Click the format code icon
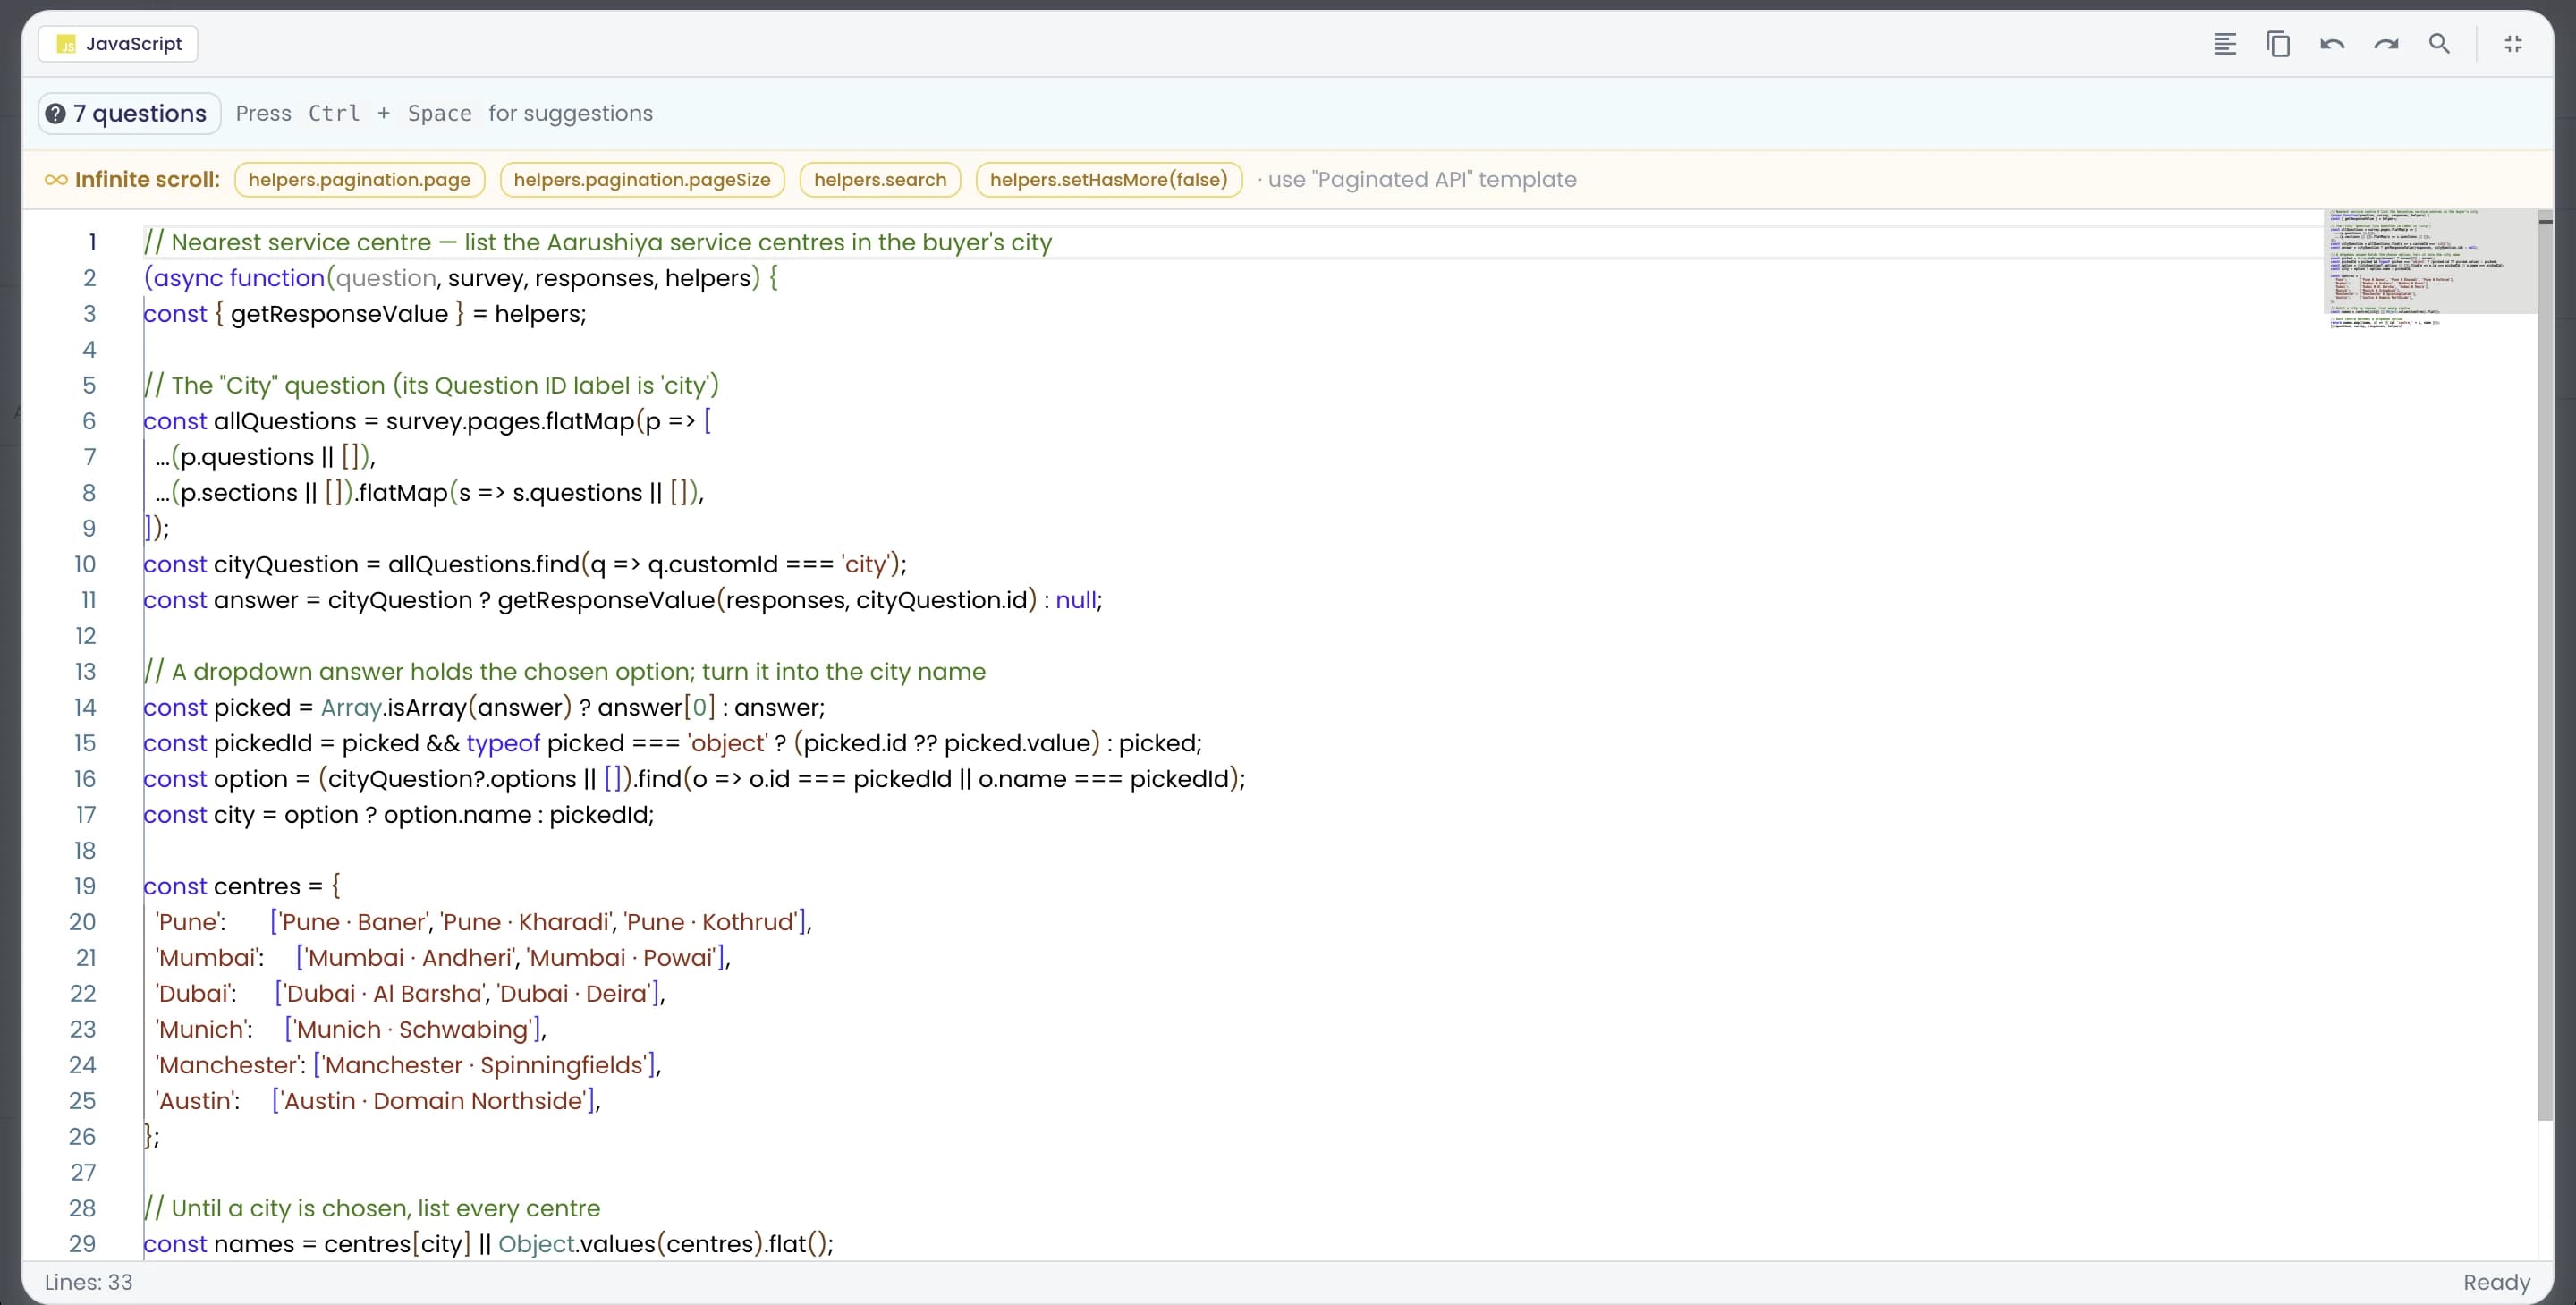Image resolution: width=2576 pixels, height=1305 pixels. [2224, 44]
